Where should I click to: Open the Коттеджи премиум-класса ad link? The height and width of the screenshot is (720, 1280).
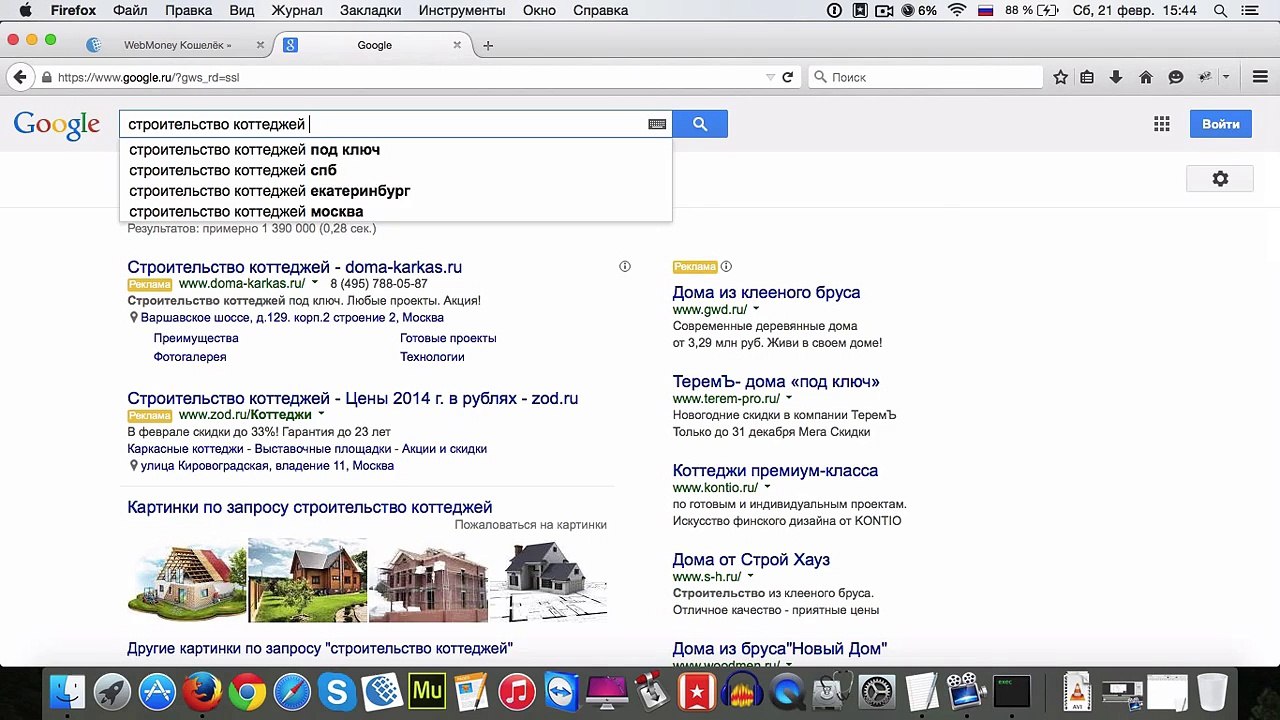[x=775, y=470]
